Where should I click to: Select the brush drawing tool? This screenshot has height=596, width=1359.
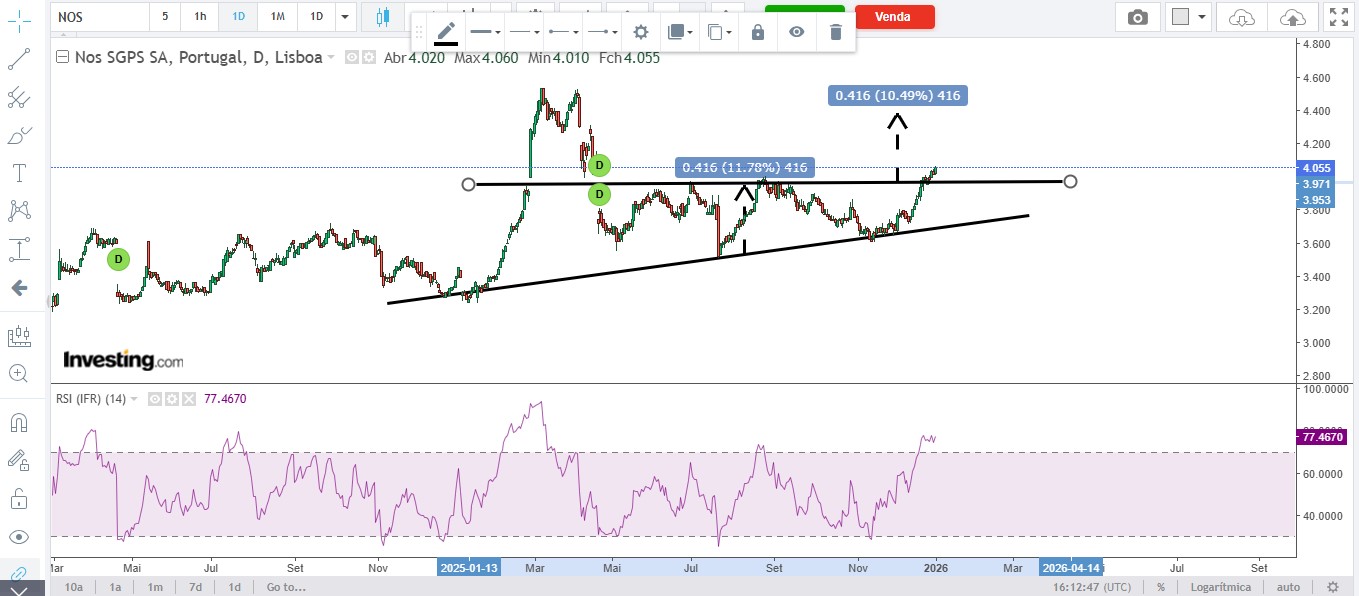tap(18, 135)
